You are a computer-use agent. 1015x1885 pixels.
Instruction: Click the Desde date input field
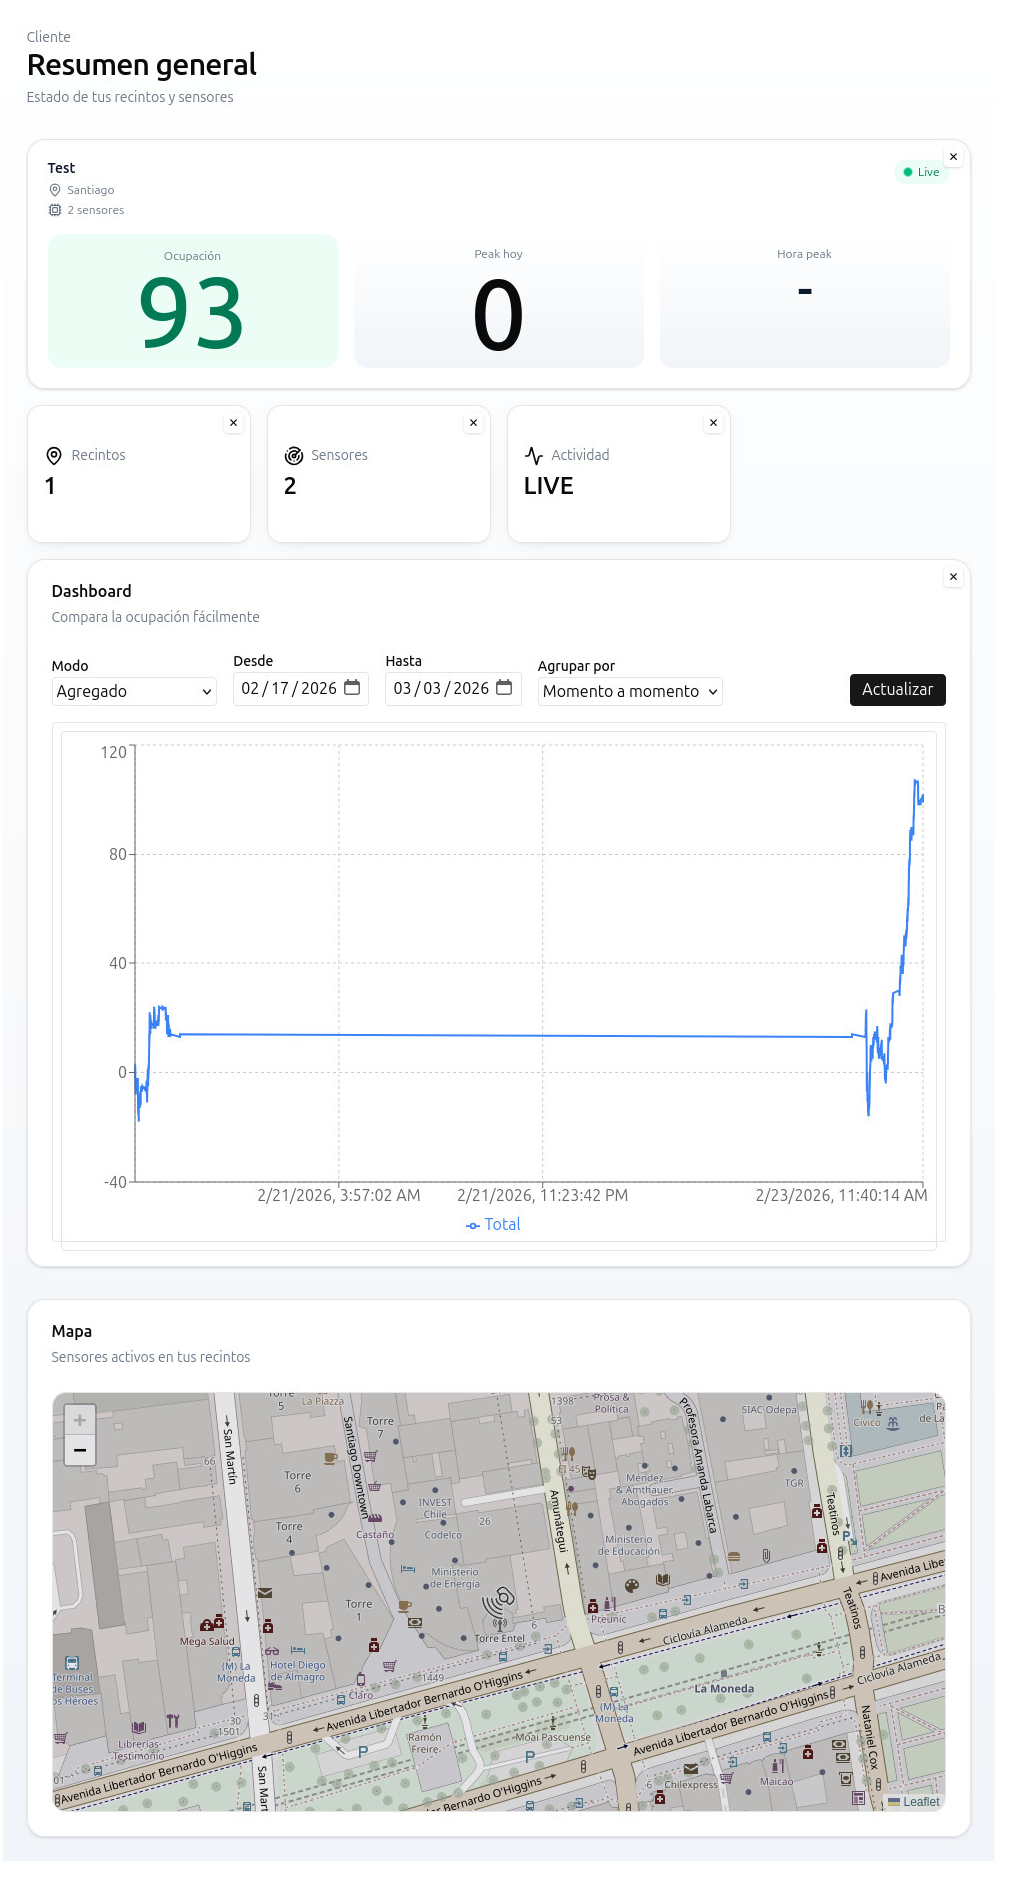289,688
